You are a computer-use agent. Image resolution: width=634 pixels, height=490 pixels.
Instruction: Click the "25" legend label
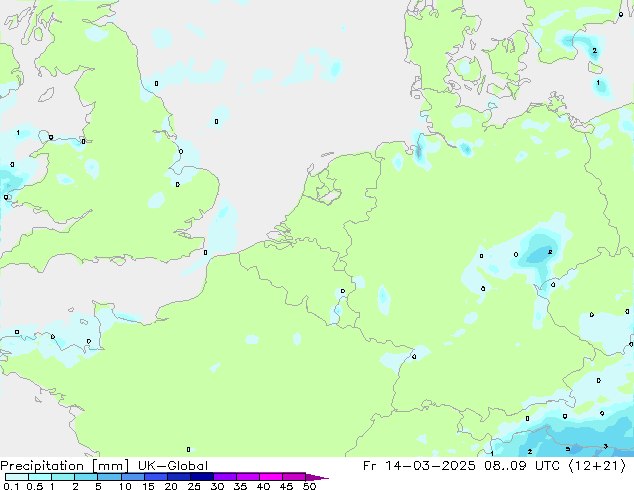pos(194,486)
